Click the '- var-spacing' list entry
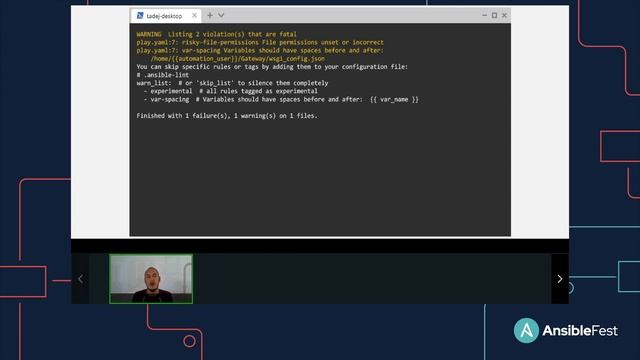 pos(281,99)
